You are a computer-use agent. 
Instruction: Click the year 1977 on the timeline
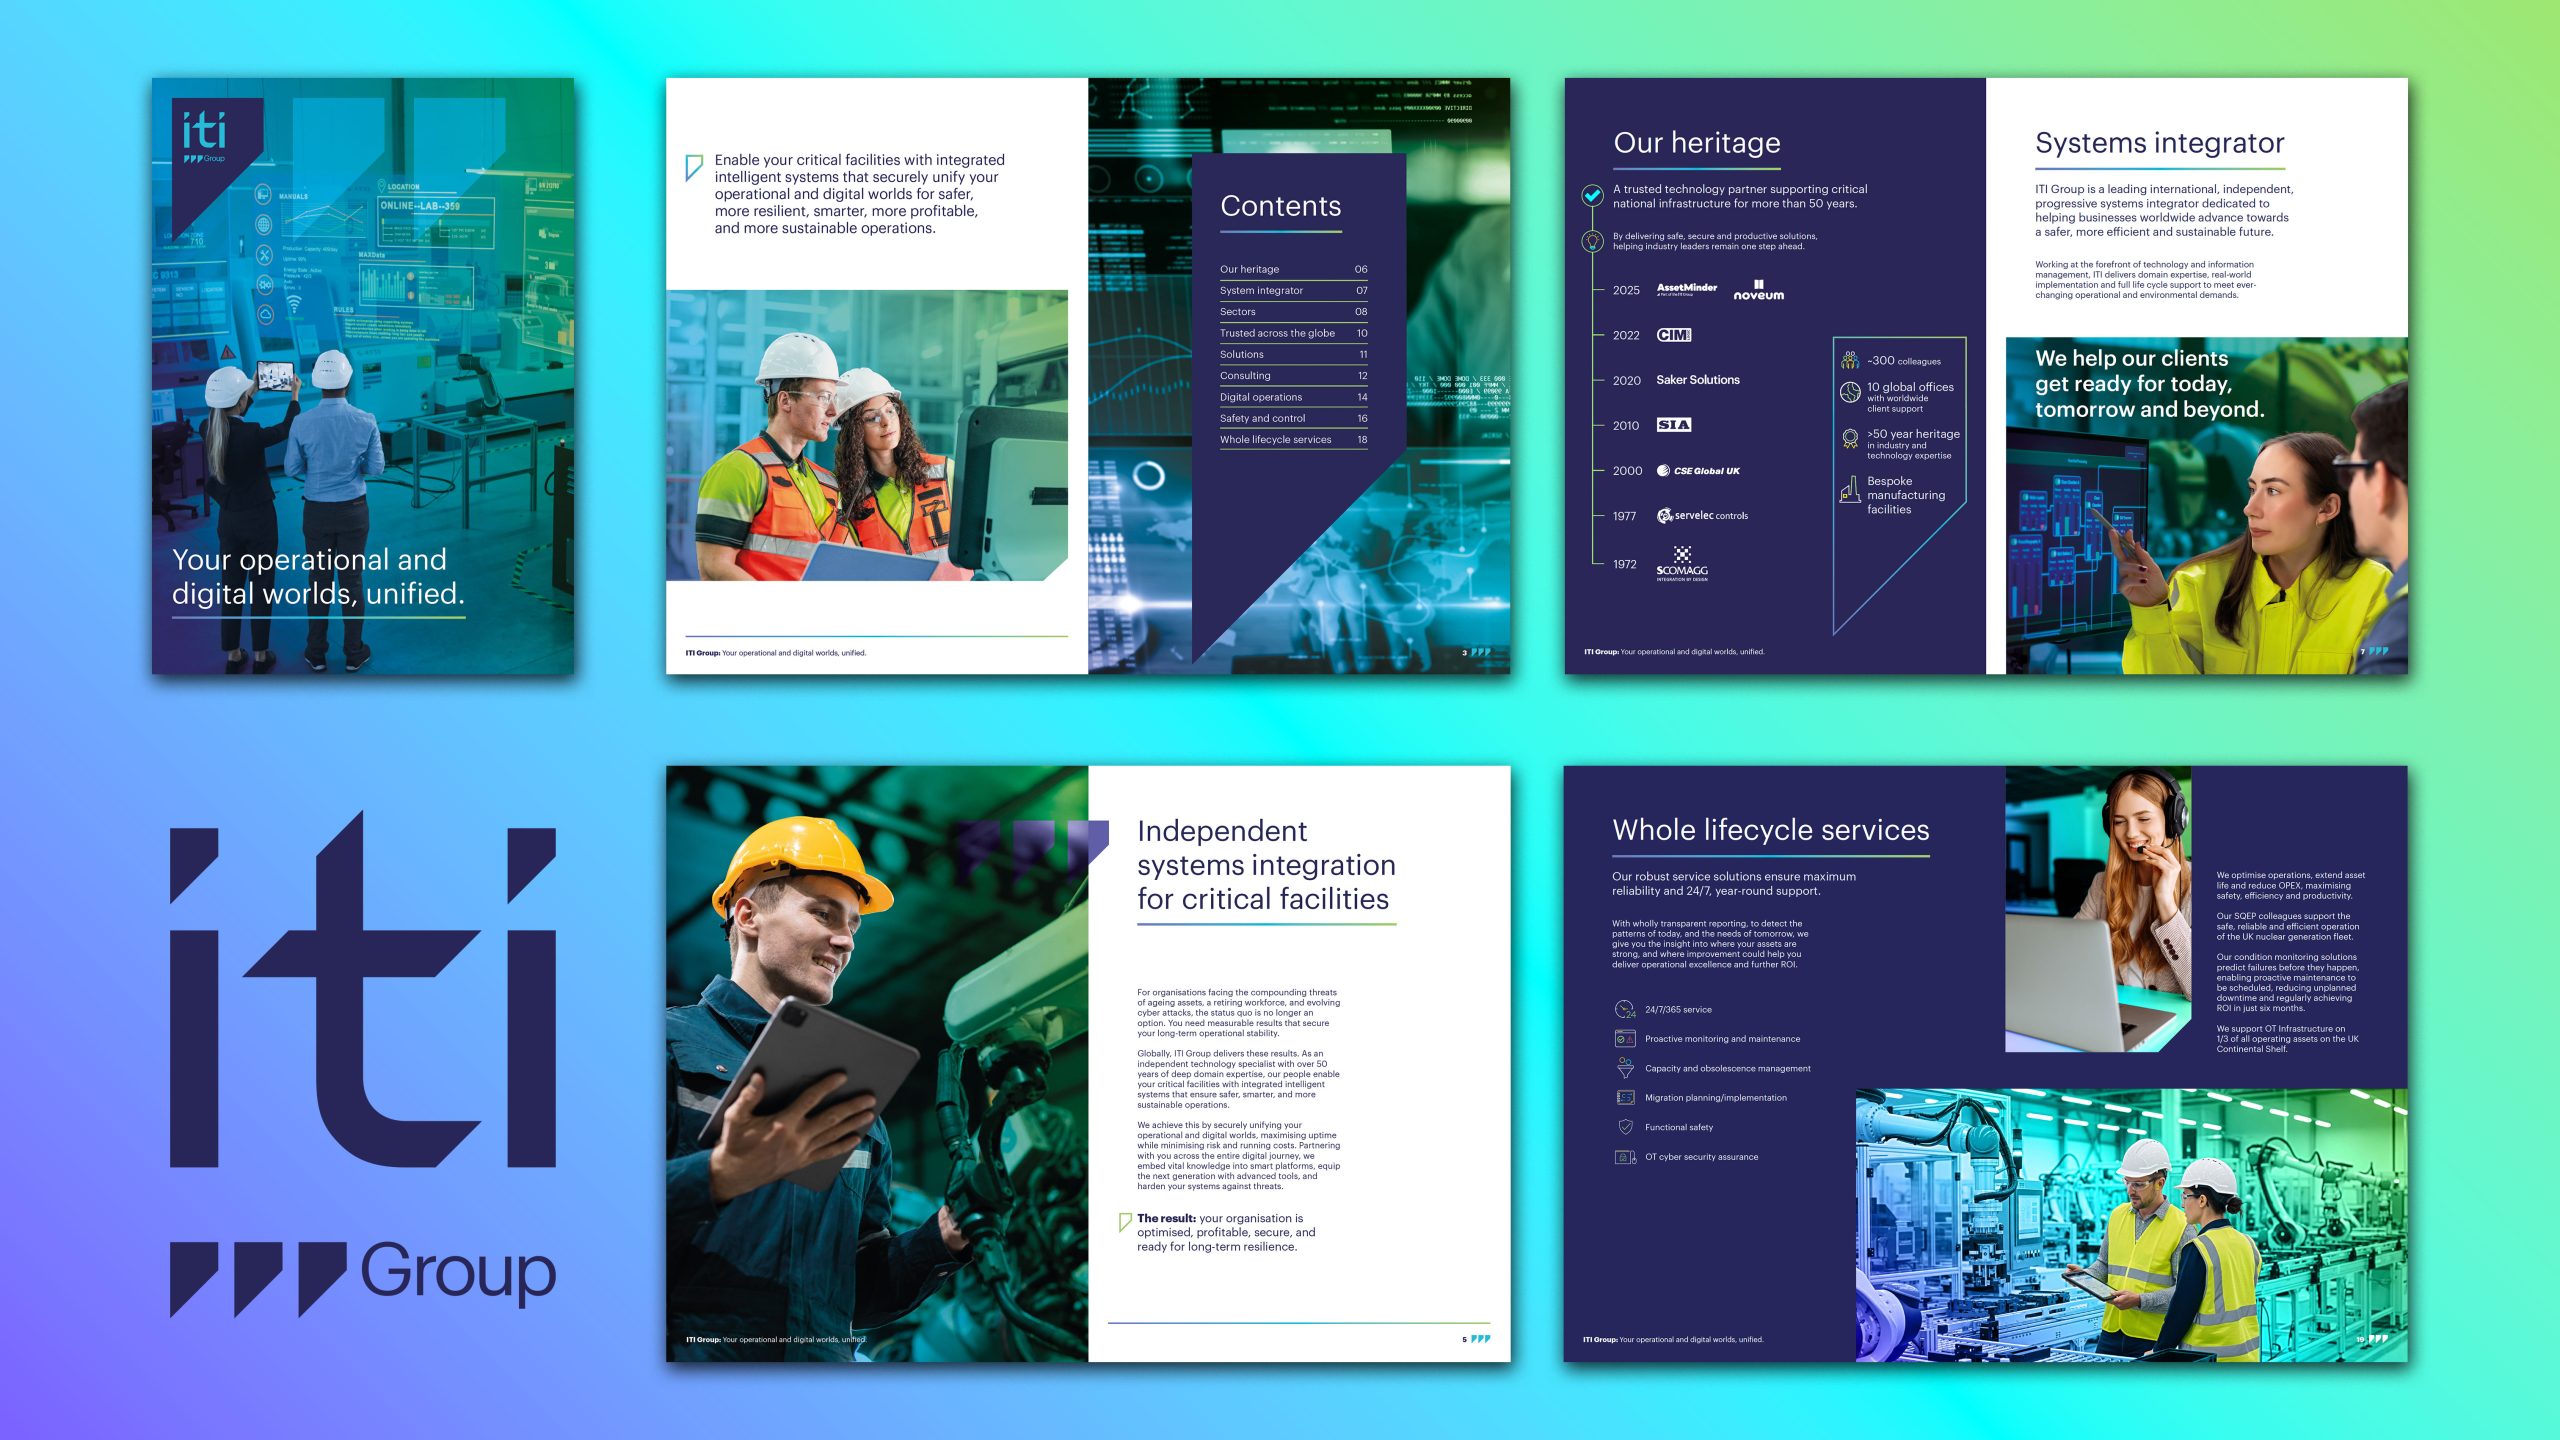[1625, 516]
